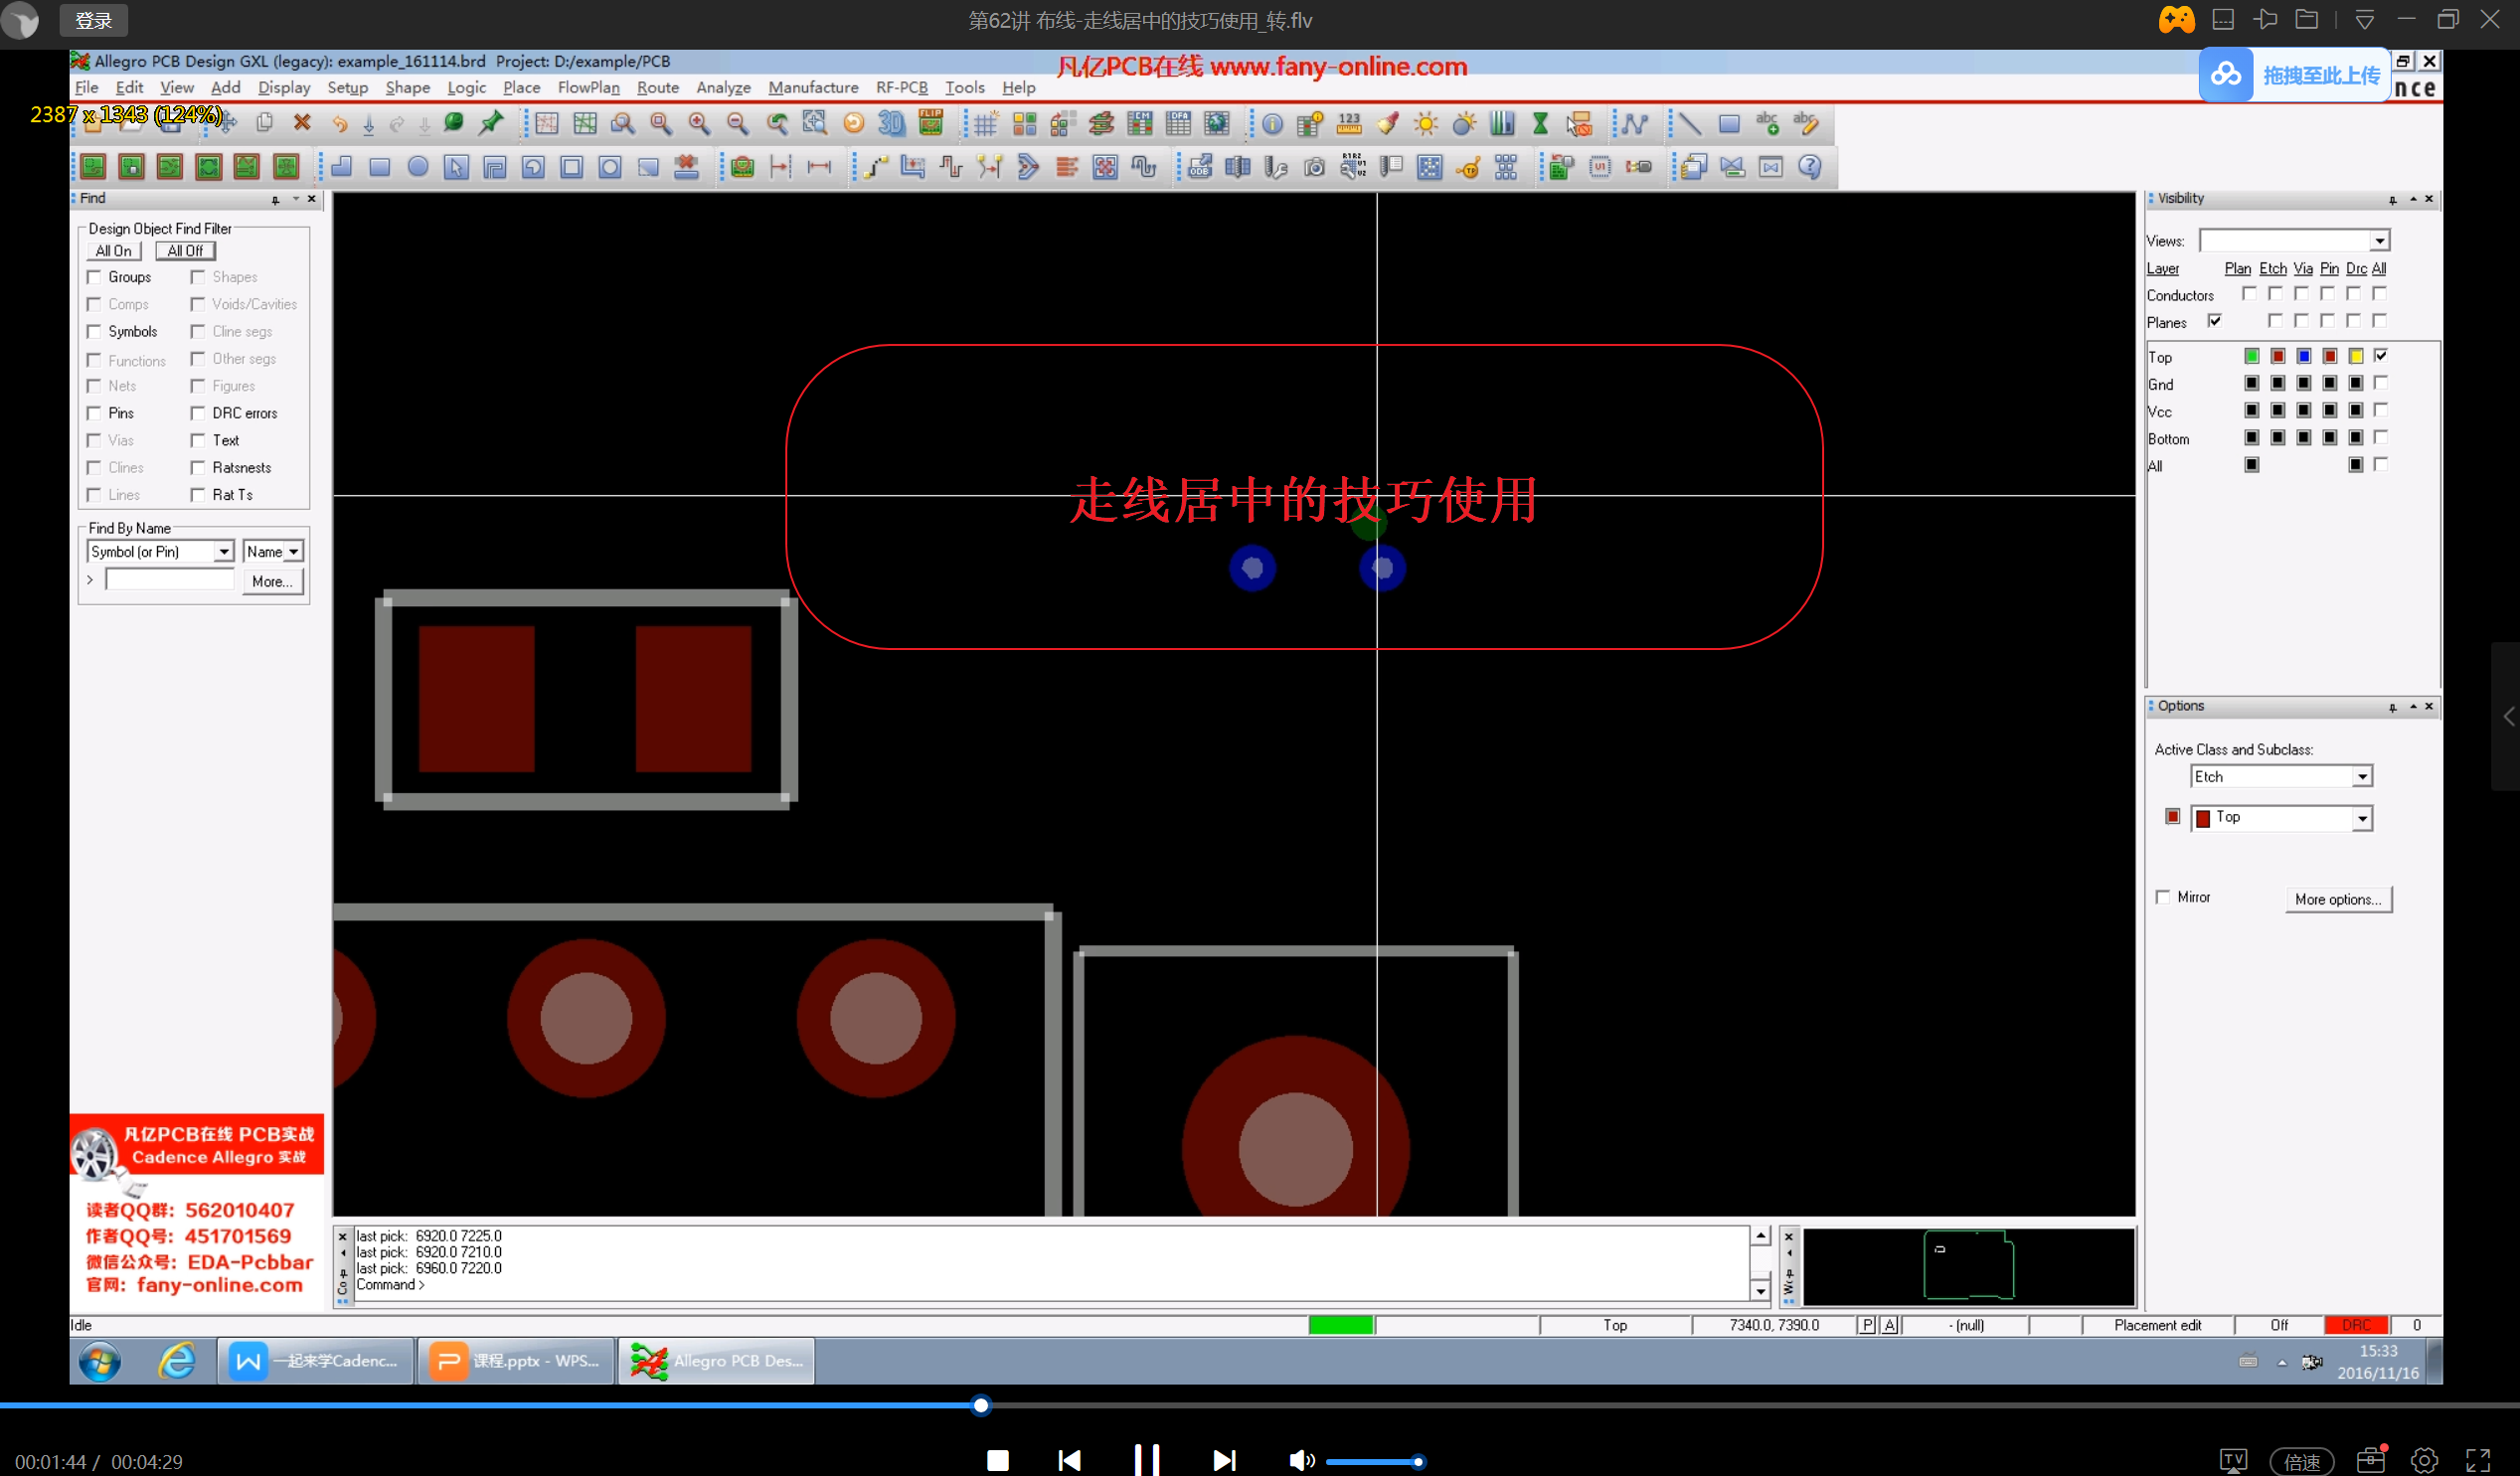The height and width of the screenshot is (1476, 2520).
Task: Open the Shape menu
Action: click(407, 88)
